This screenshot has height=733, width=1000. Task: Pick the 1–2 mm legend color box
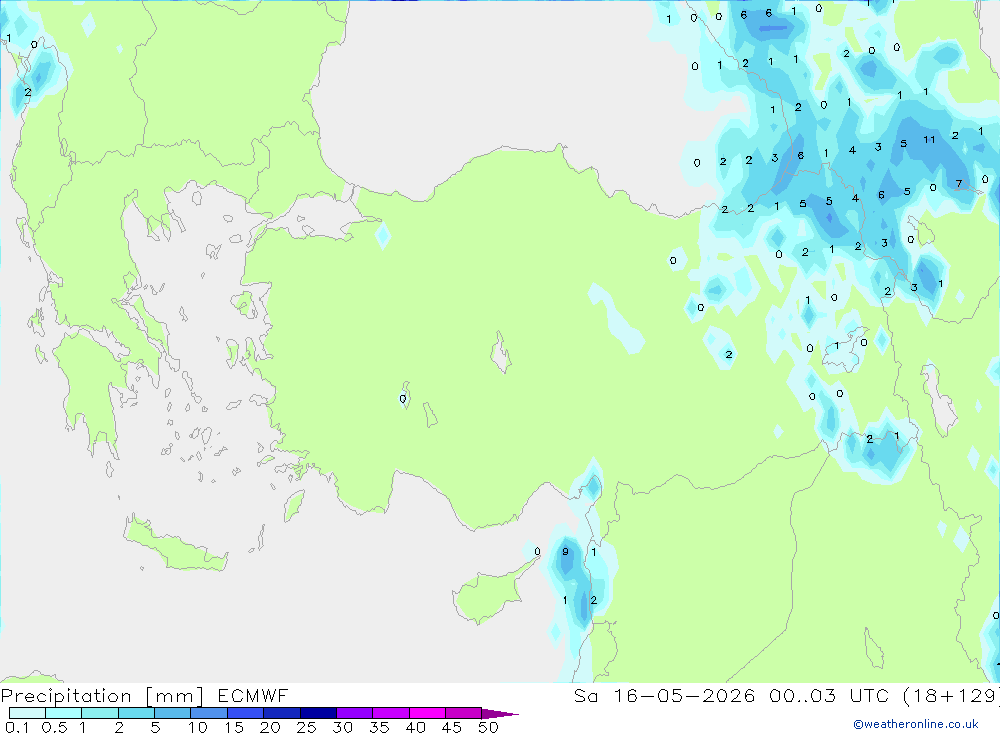(x=100, y=713)
